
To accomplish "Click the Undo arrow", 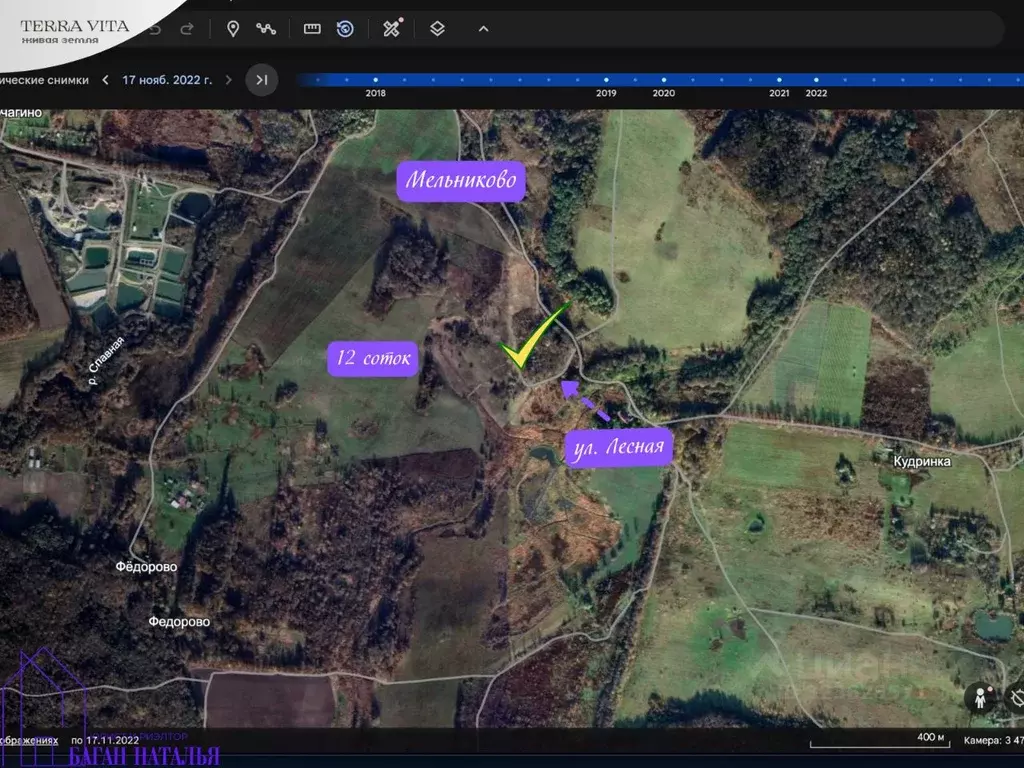I will tap(155, 29).
